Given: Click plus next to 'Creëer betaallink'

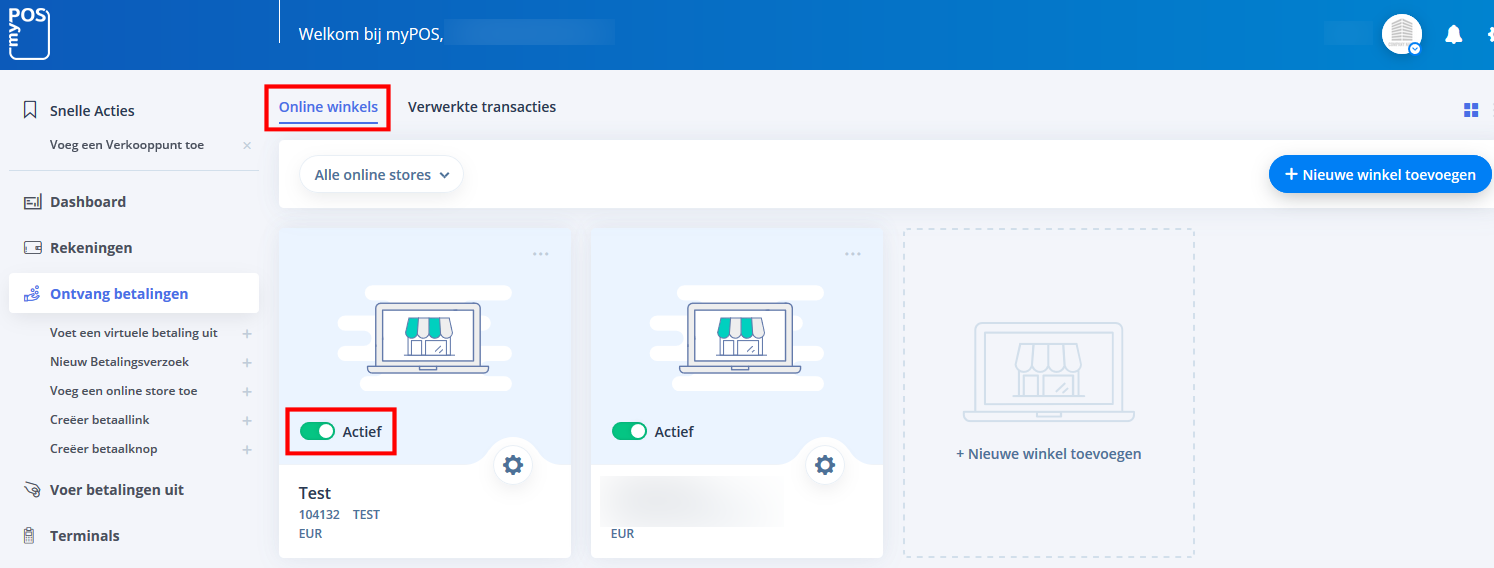Looking at the screenshot, I should [x=247, y=421].
